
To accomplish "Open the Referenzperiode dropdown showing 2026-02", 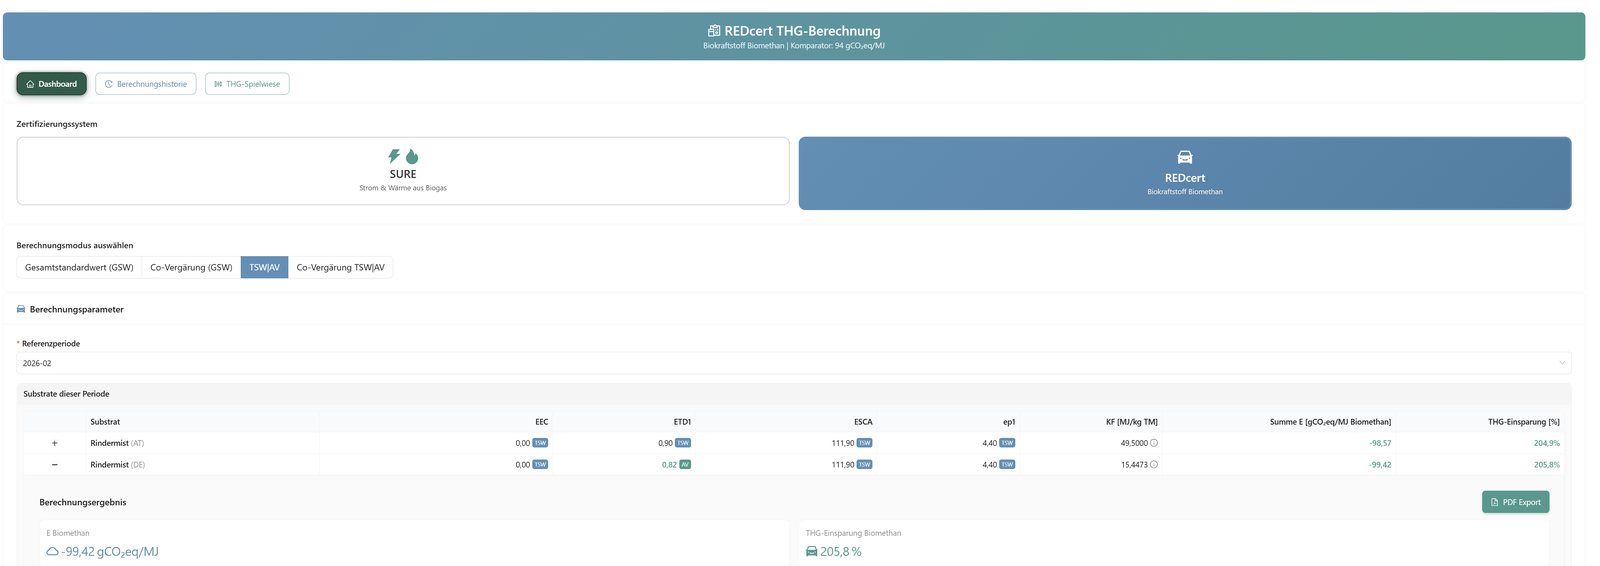I will [794, 363].
